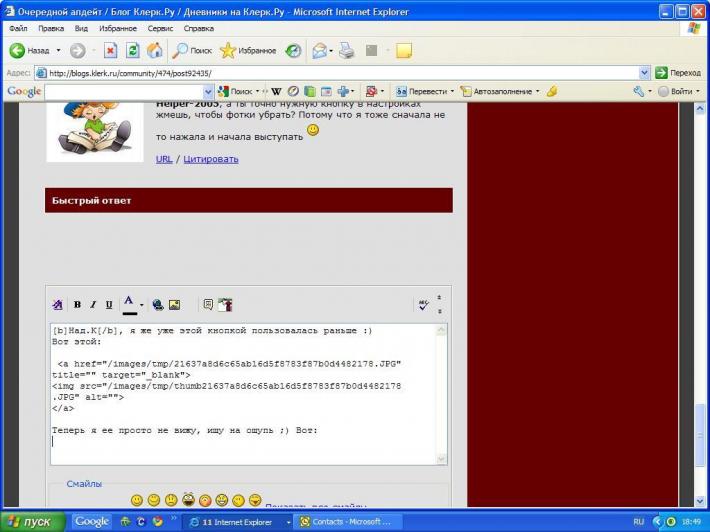Click inside the reply message text area
710x532 pixels.
pyautogui.click(x=244, y=394)
